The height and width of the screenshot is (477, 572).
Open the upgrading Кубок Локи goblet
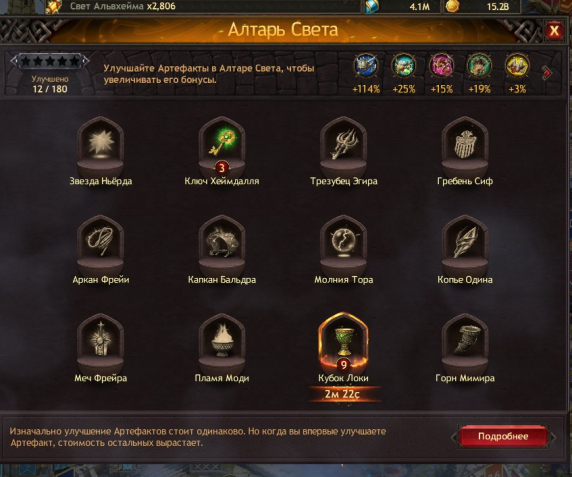(x=343, y=343)
